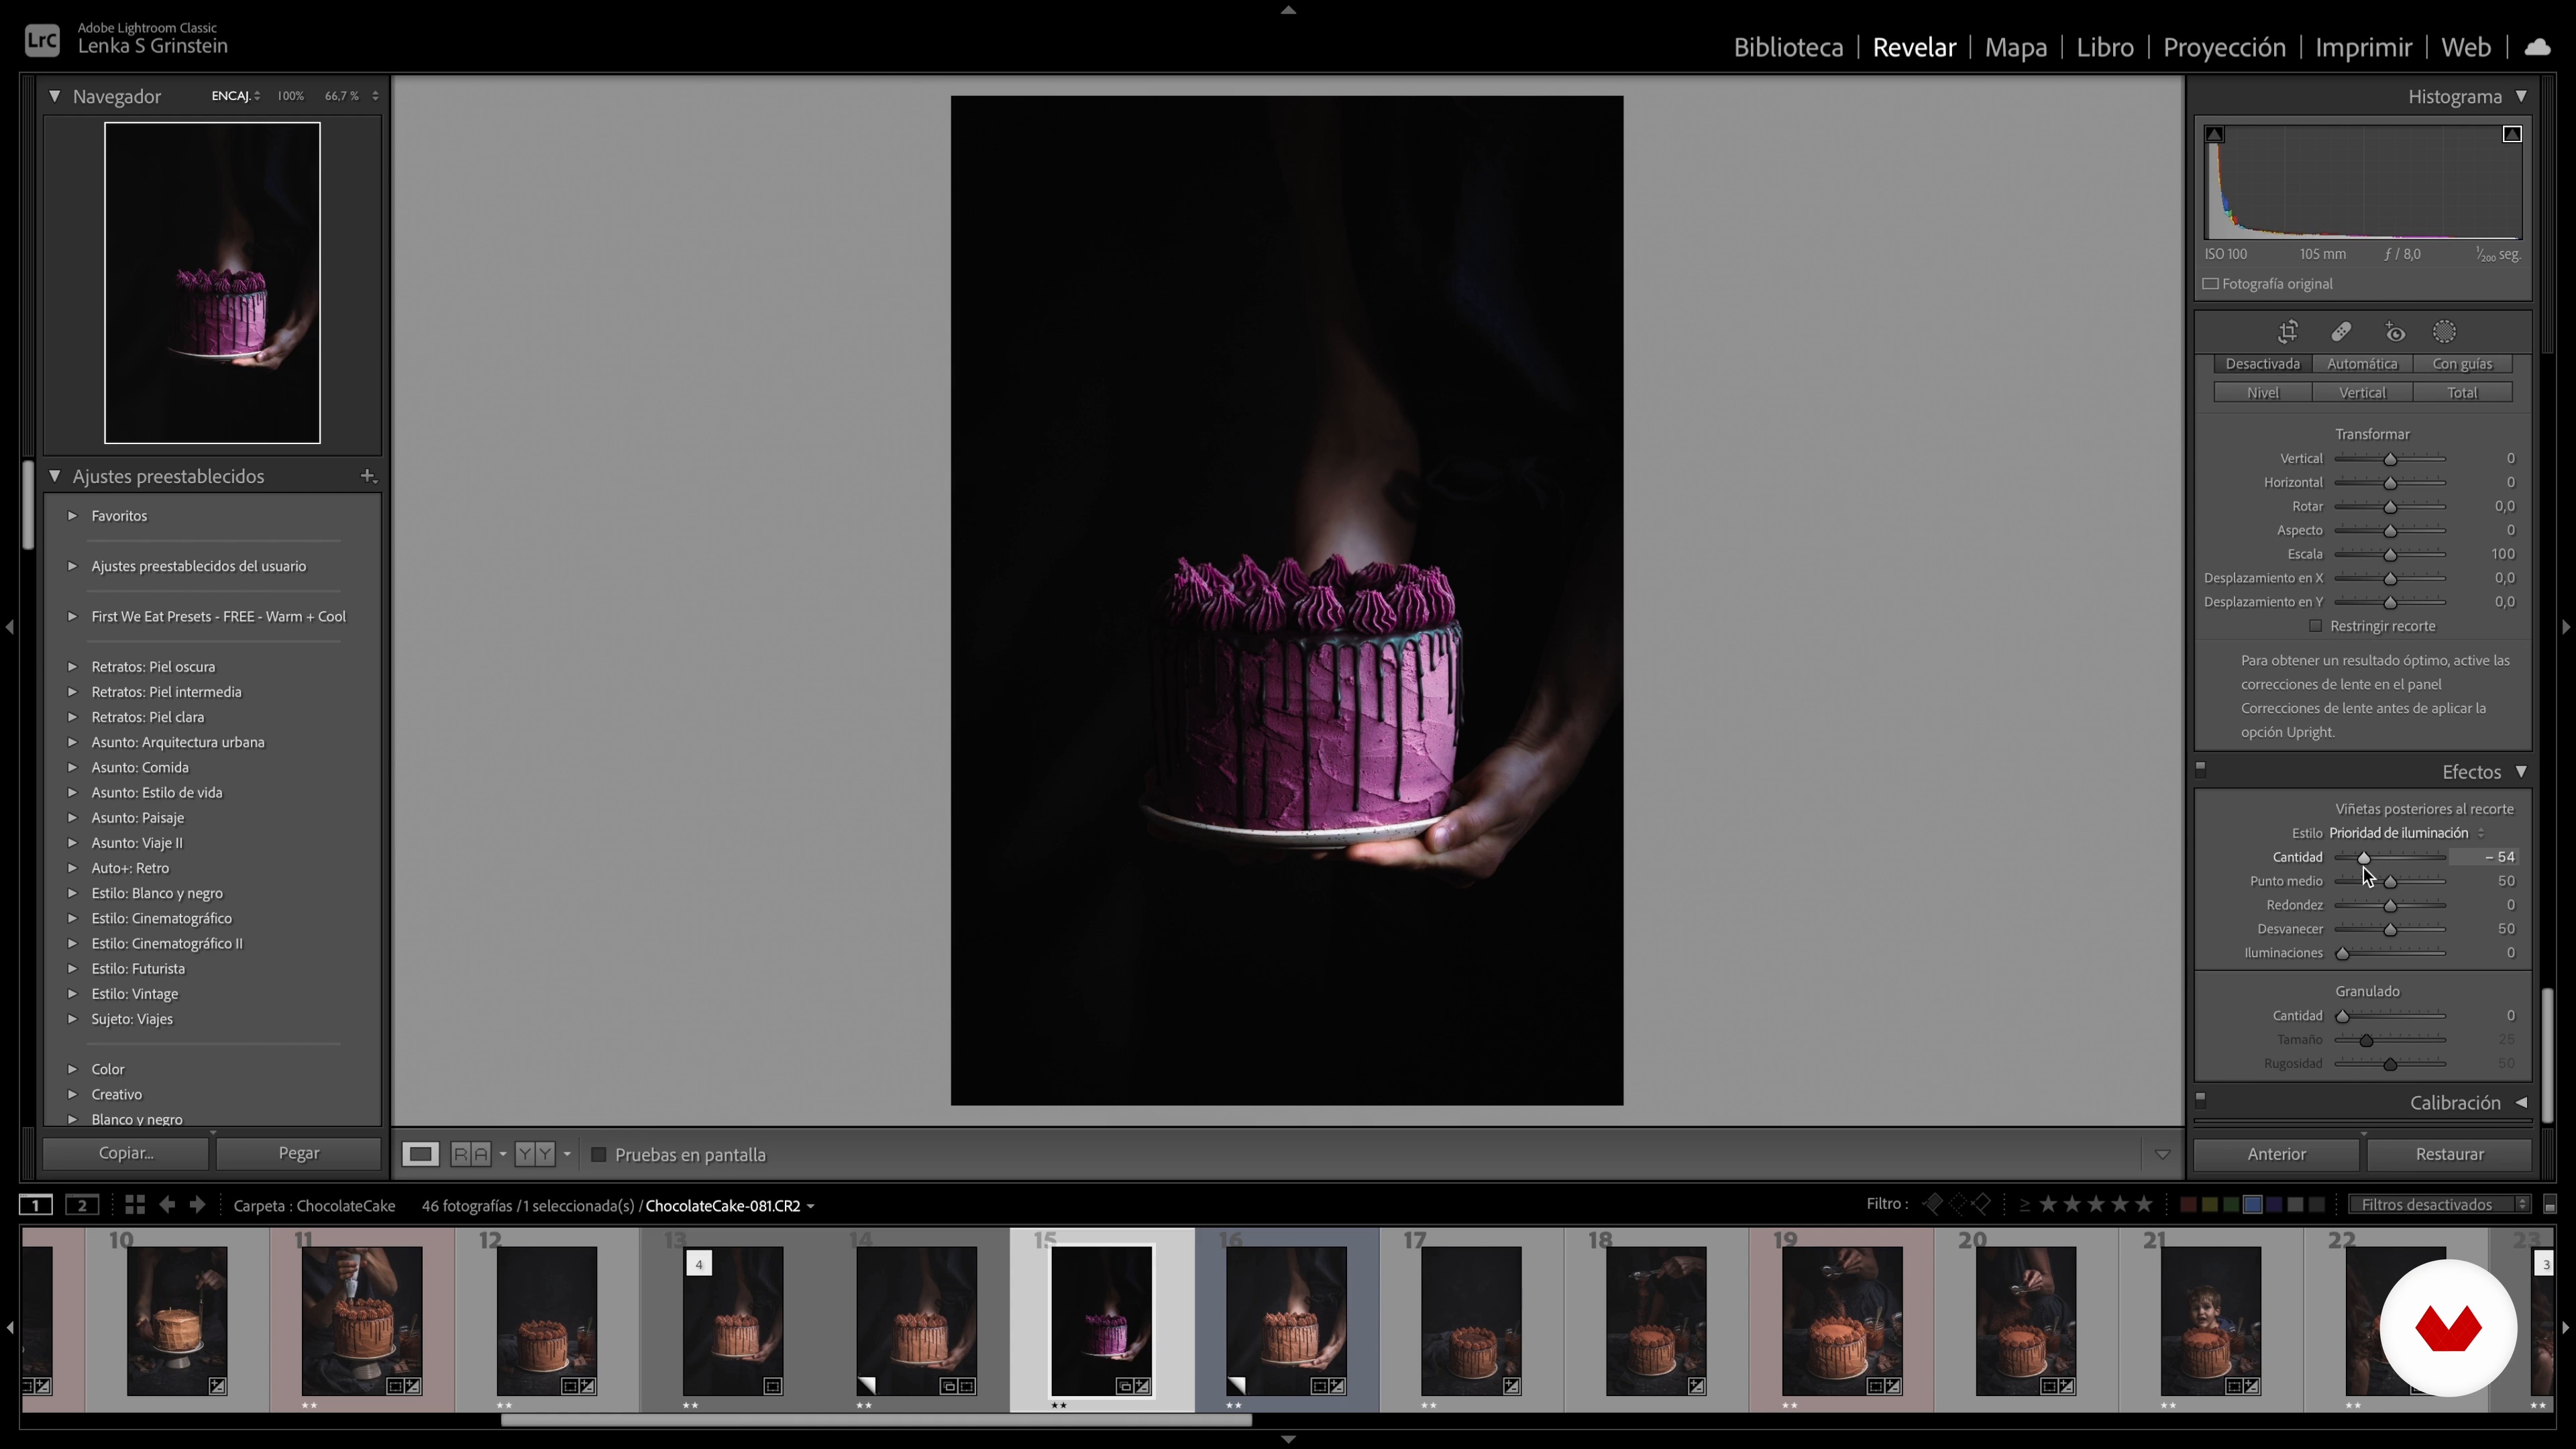Image resolution: width=2576 pixels, height=1449 pixels.
Task: Open the ChocolateCake-081.CR2 filename menu
Action: 731,1206
